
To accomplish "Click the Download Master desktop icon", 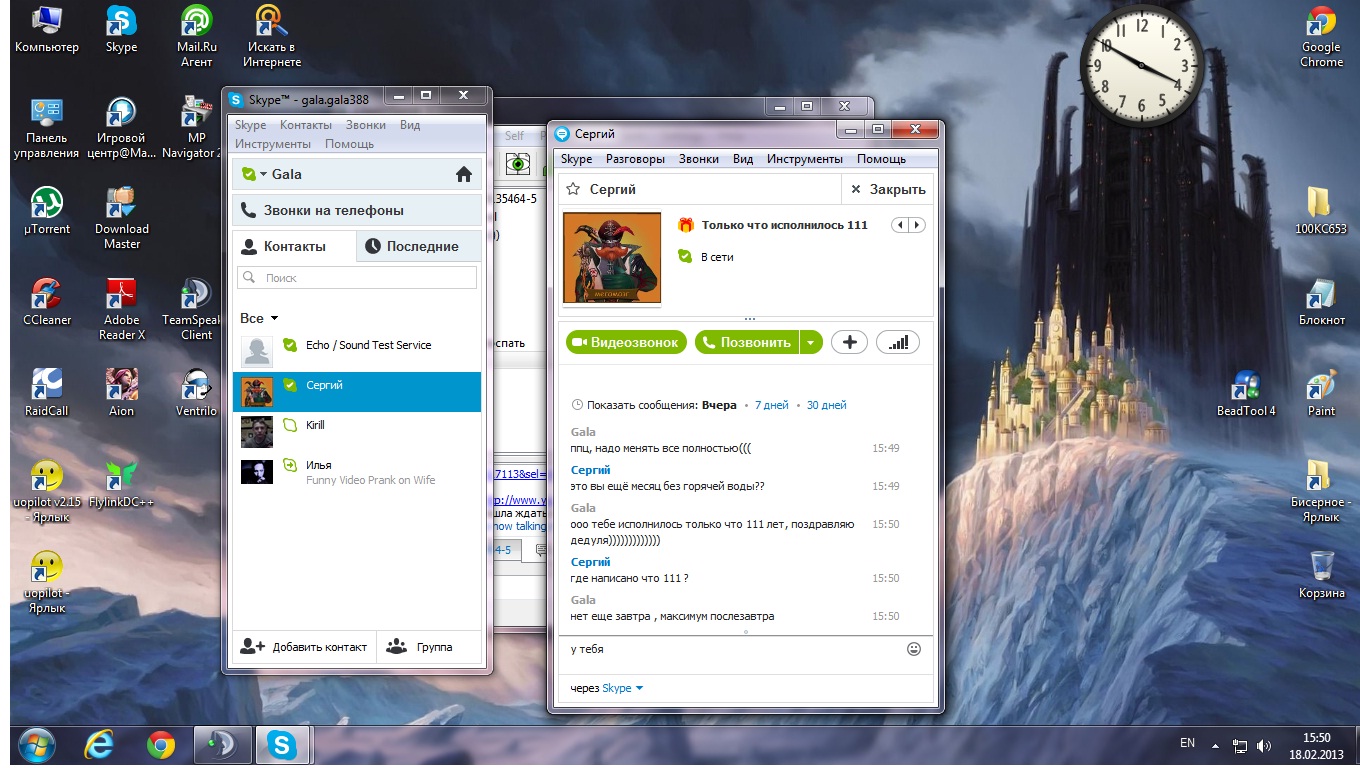I will [x=121, y=219].
